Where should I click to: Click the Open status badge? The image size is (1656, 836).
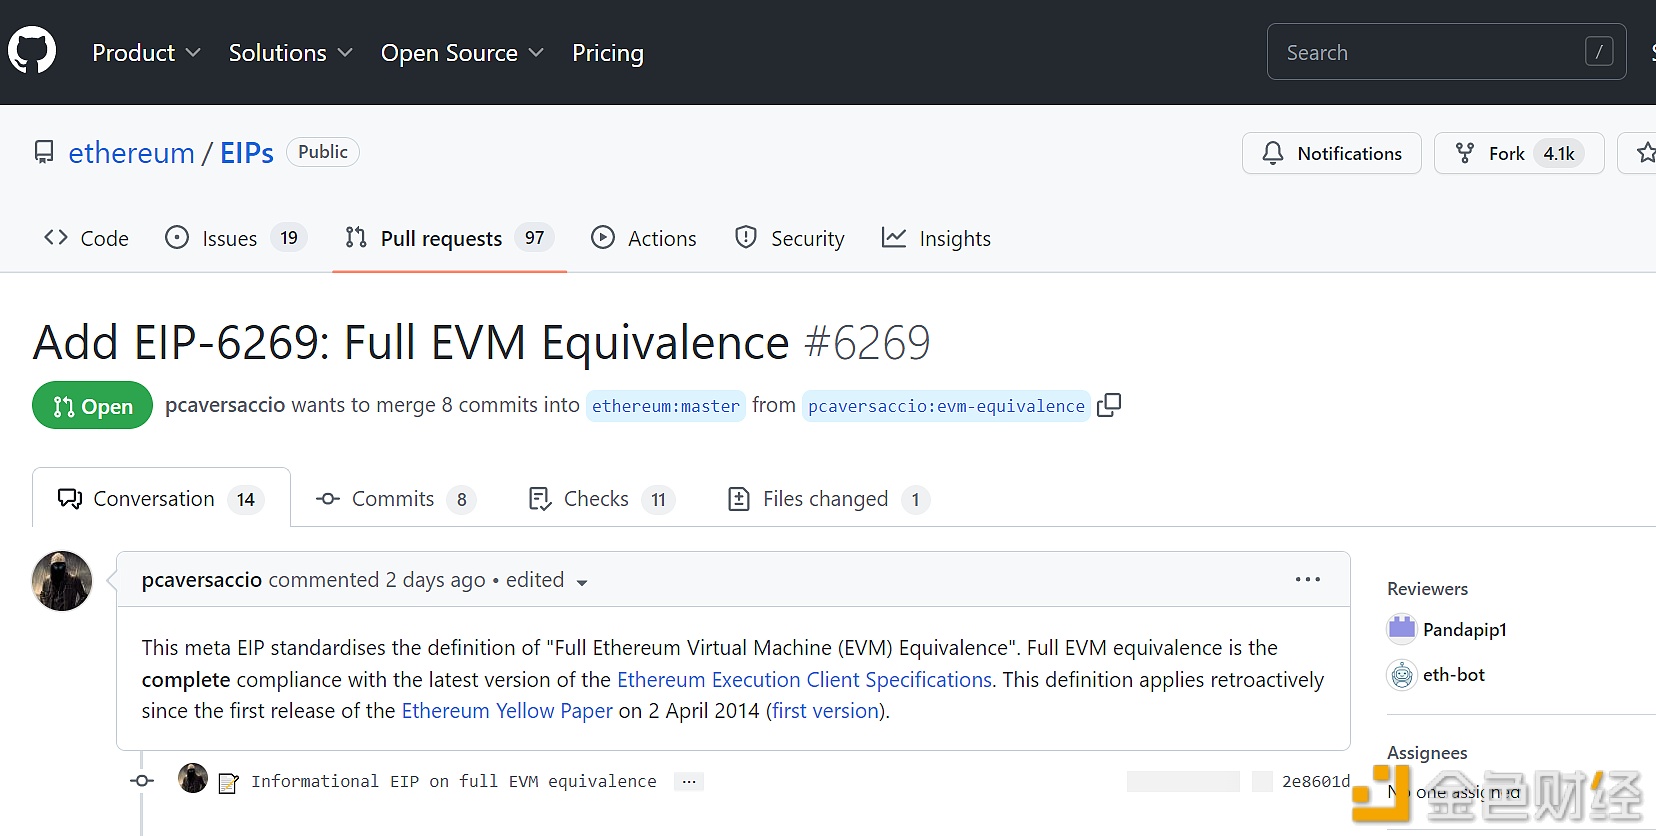point(92,406)
